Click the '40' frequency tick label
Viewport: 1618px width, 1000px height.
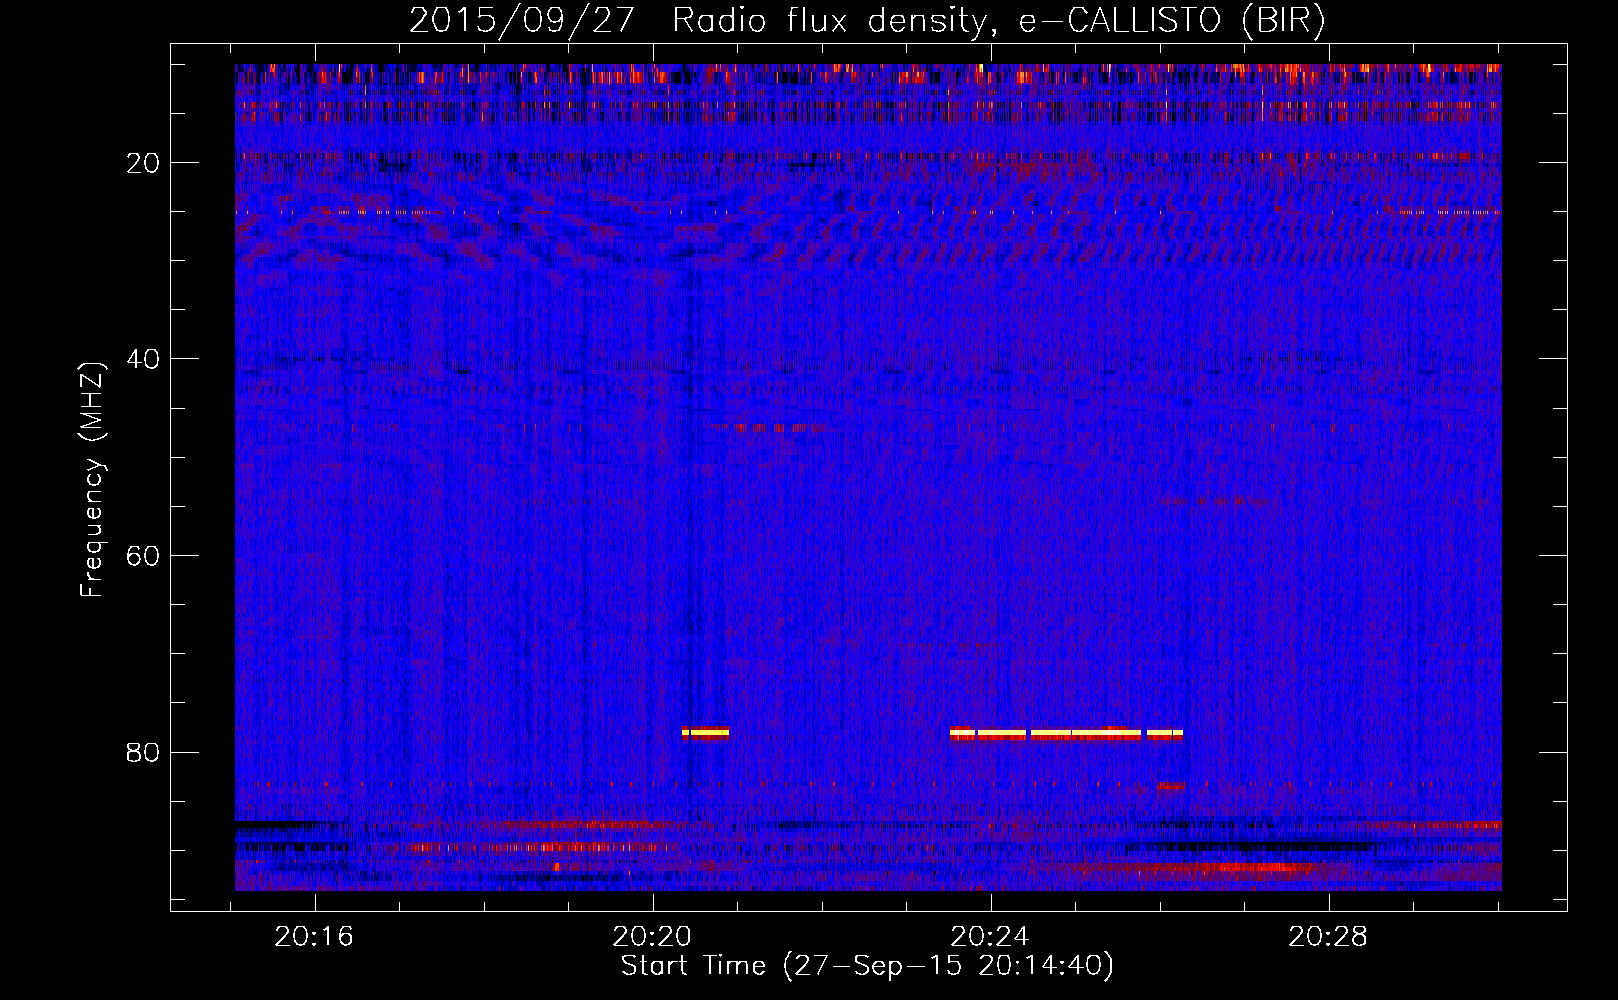143,359
